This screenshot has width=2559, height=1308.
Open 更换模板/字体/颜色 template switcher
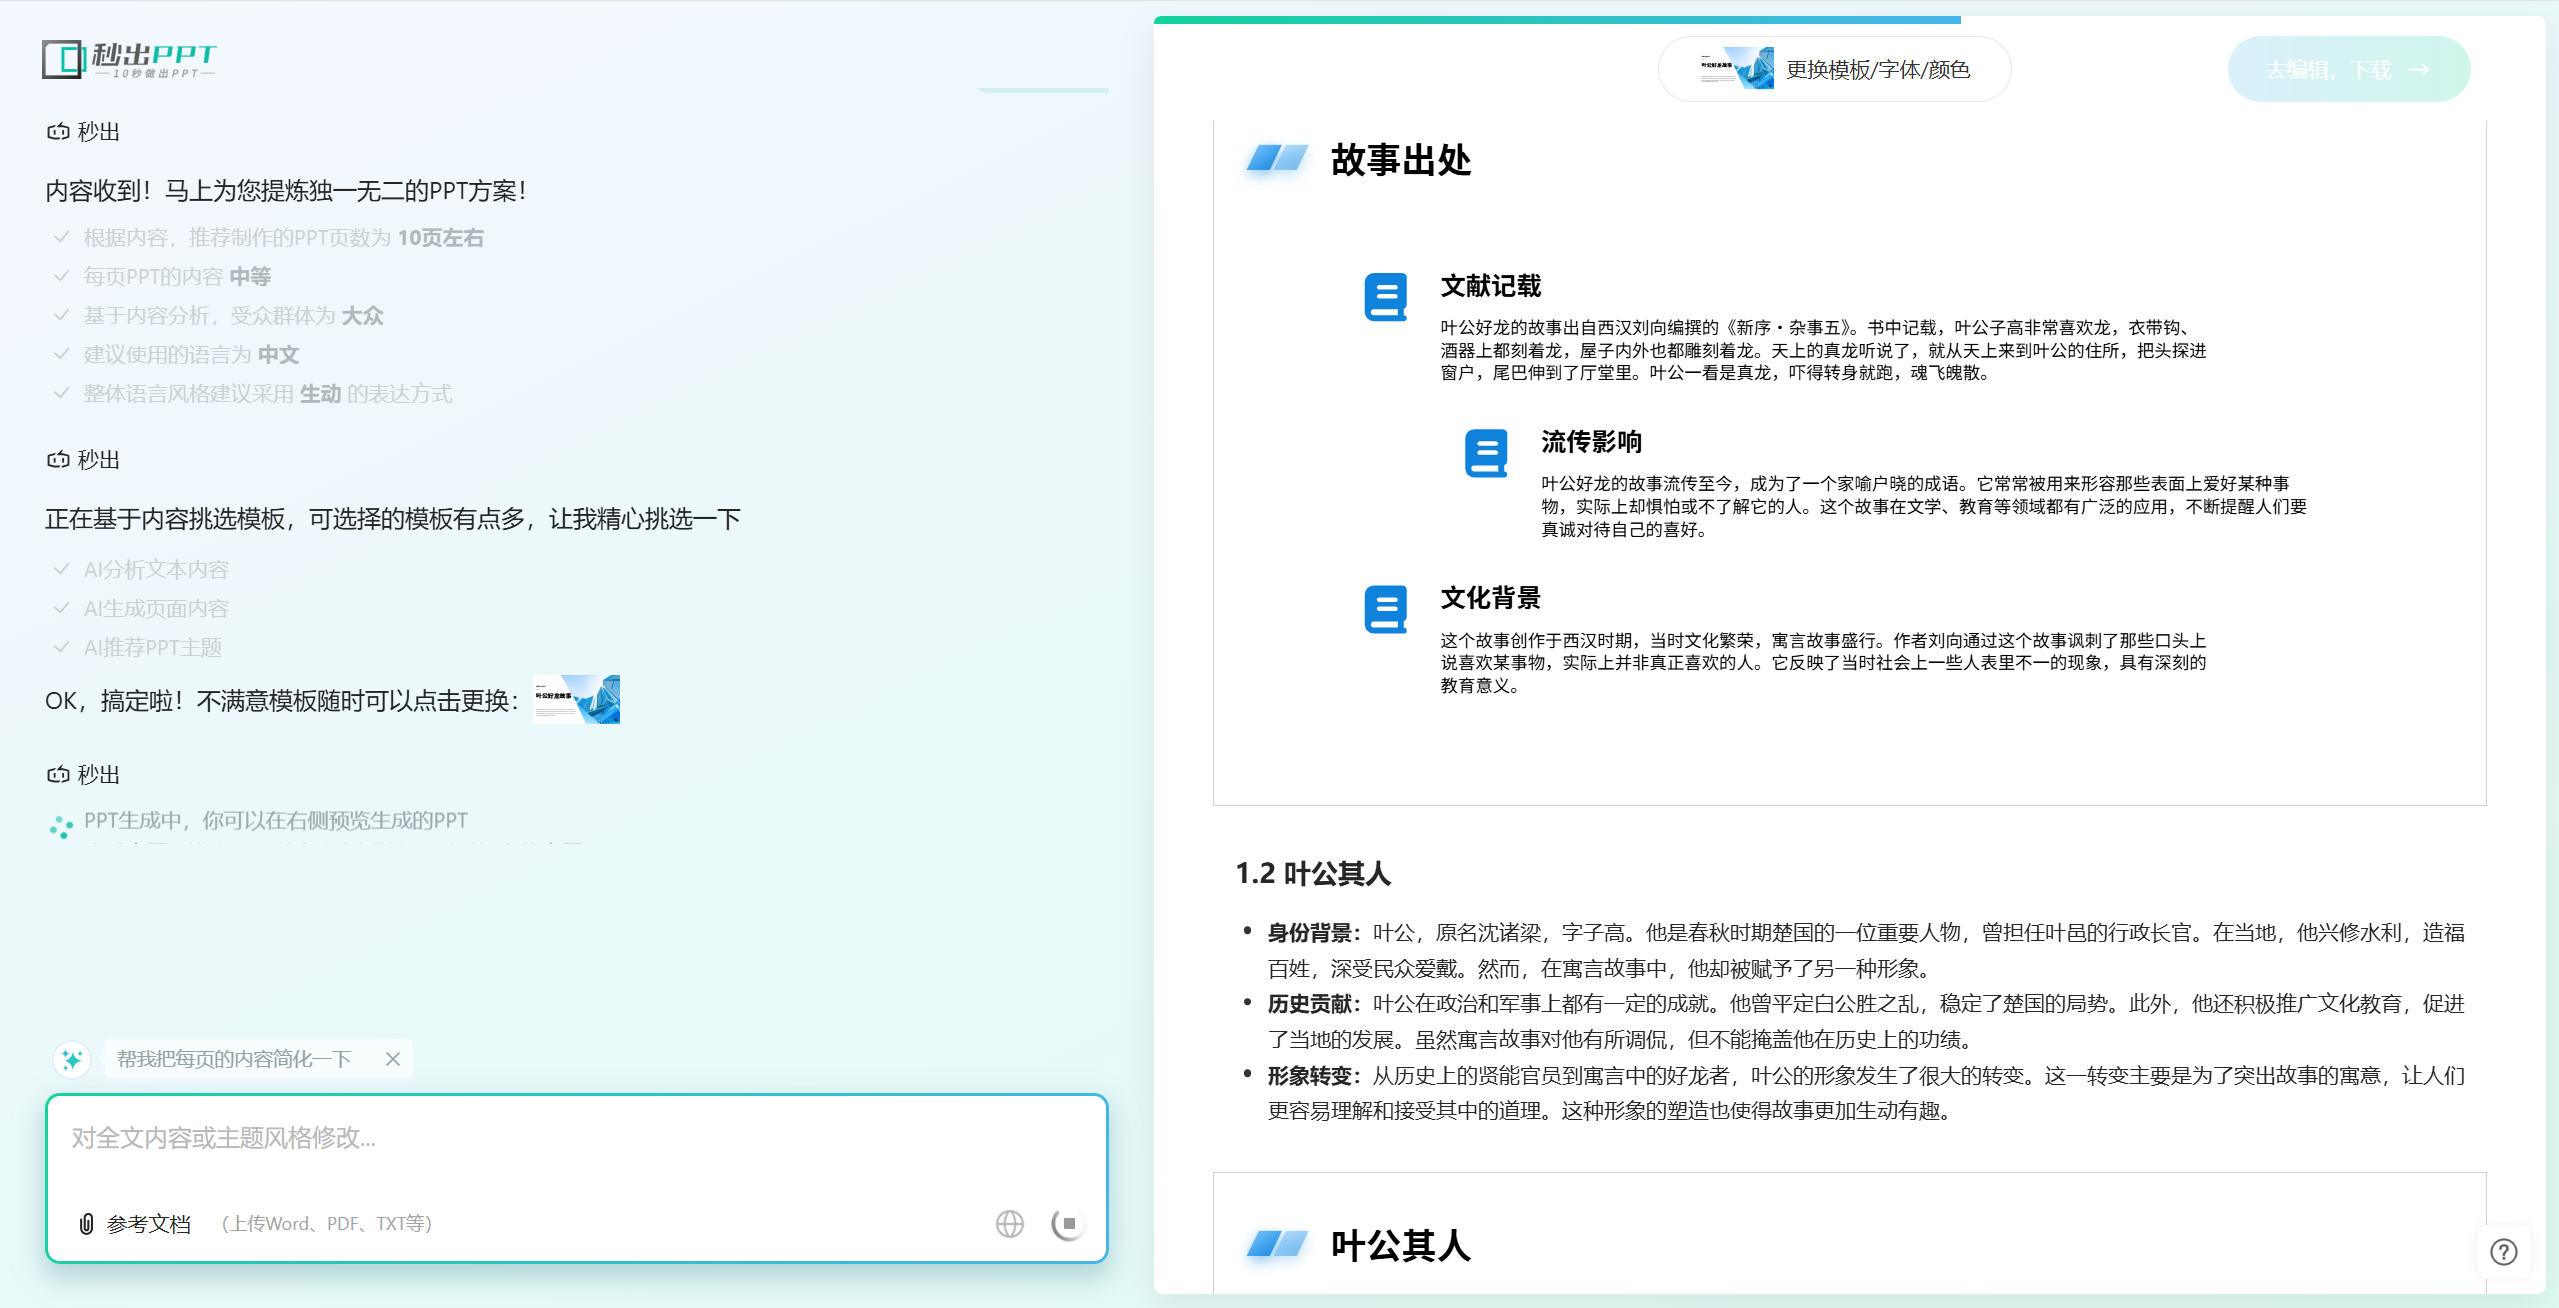pyautogui.click(x=1834, y=69)
